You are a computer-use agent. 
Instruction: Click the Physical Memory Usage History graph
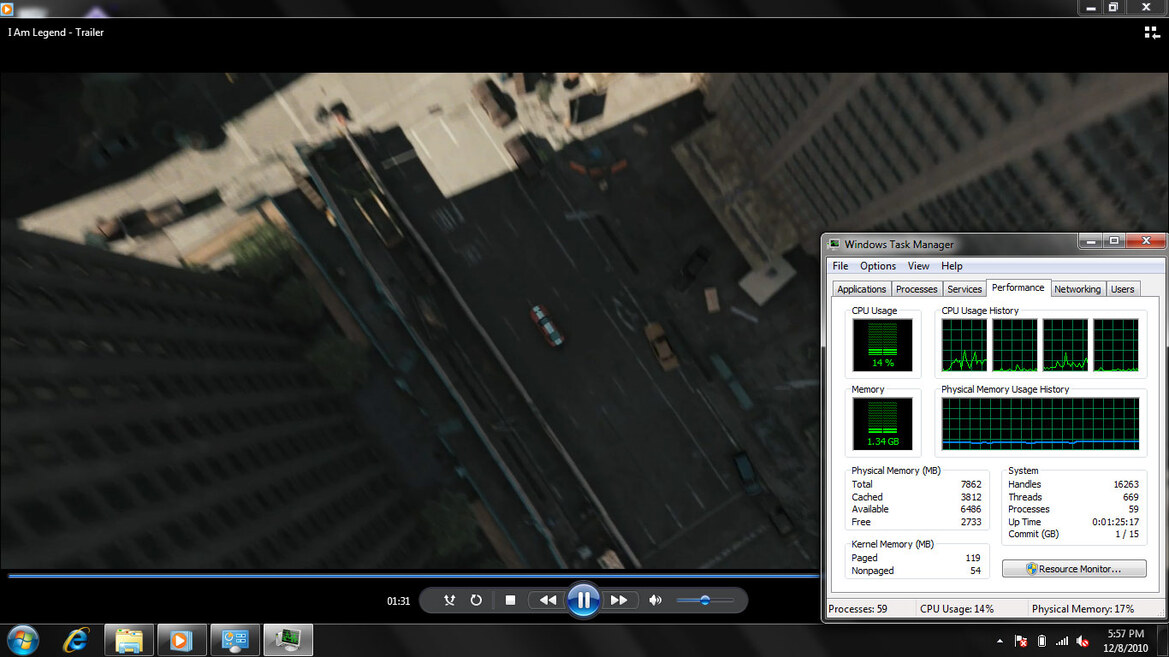[1040, 424]
